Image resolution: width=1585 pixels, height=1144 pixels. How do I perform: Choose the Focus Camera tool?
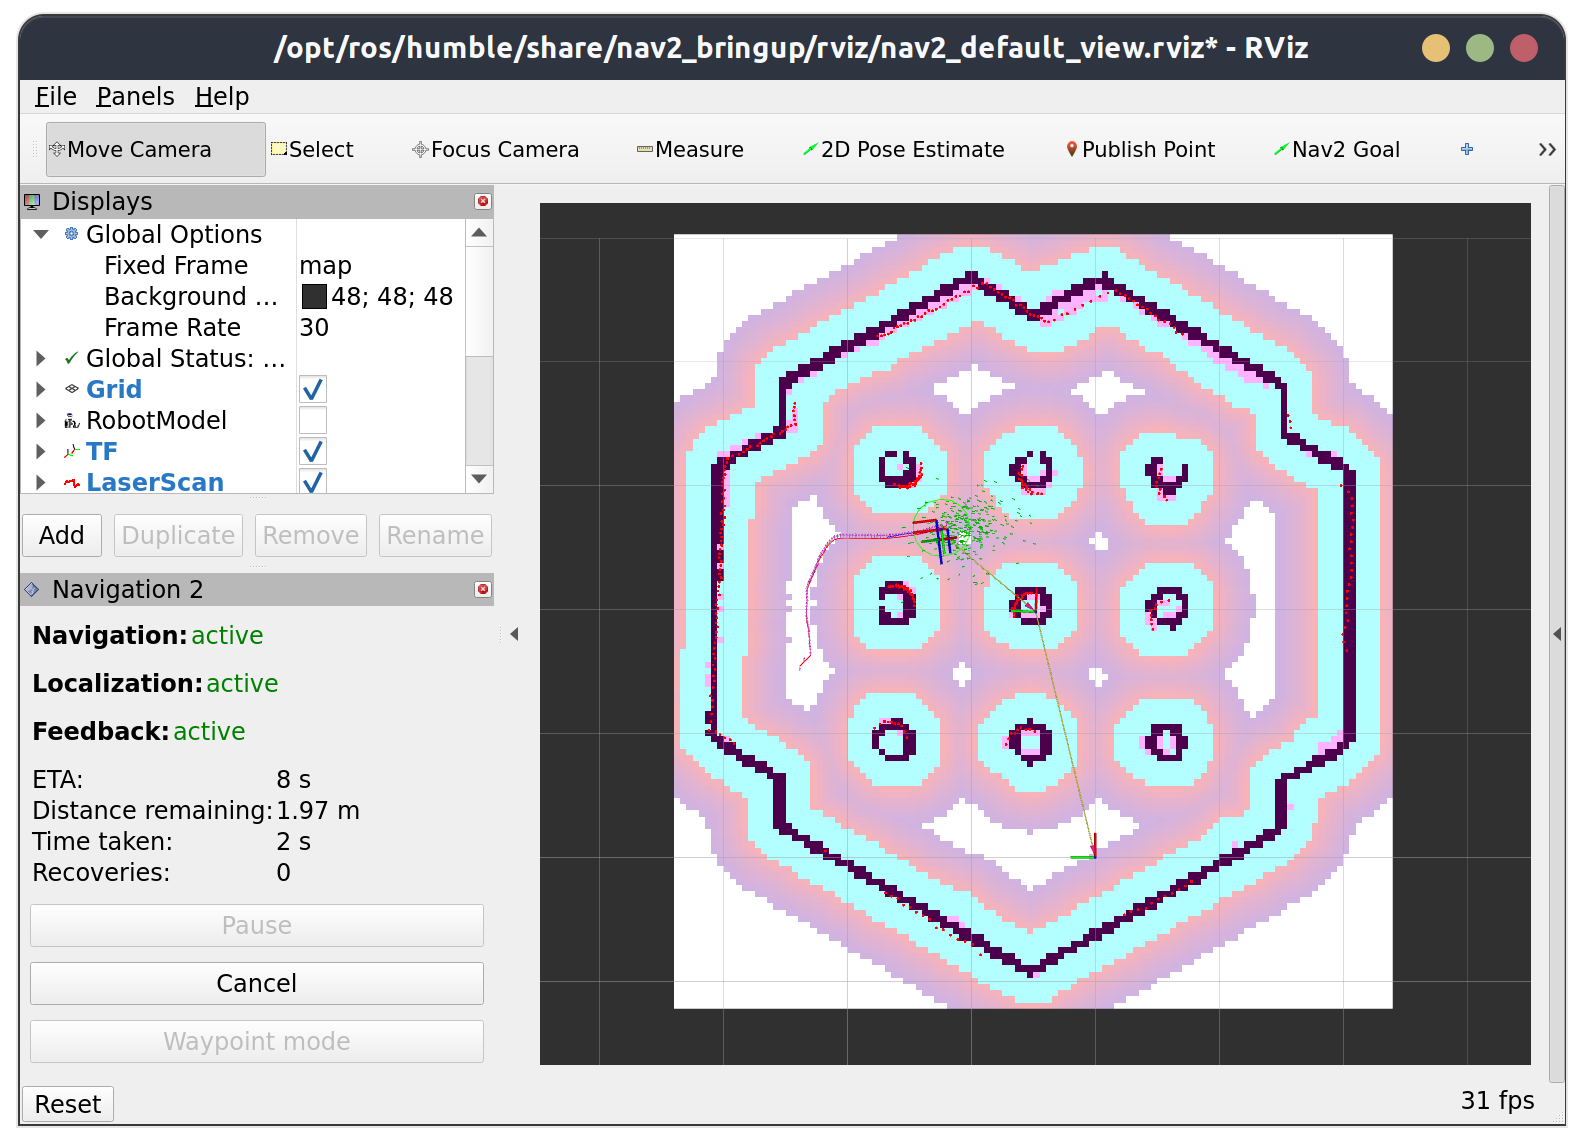(495, 150)
